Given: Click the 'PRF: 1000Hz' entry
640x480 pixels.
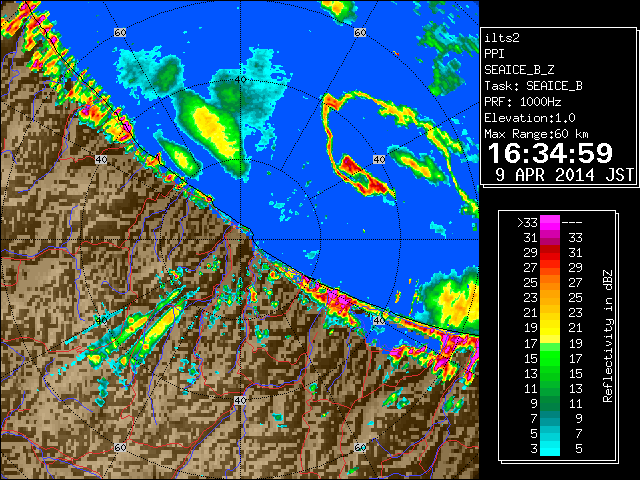Looking at the screenshot, I should (x=523, y=102).
